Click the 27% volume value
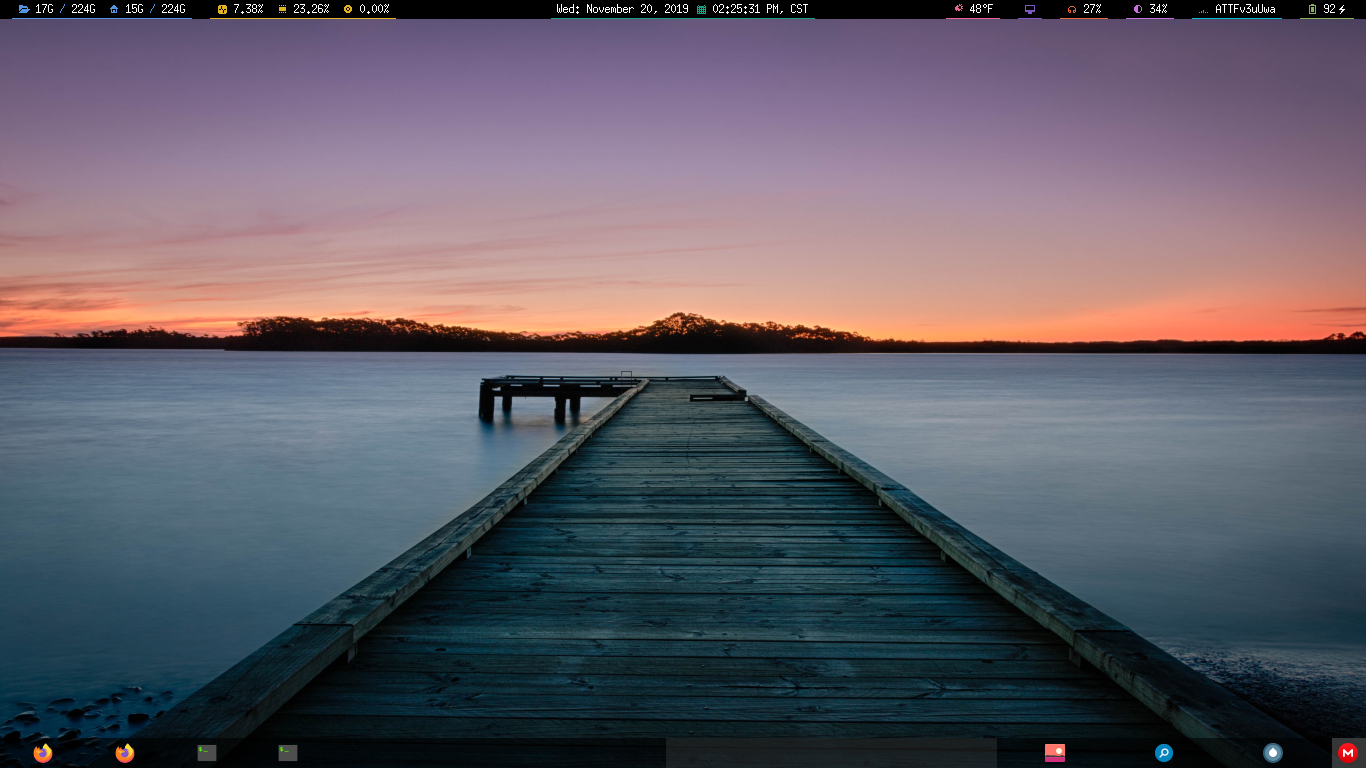The height and width of the screenshot is (768, 1366). (1092, 9)
